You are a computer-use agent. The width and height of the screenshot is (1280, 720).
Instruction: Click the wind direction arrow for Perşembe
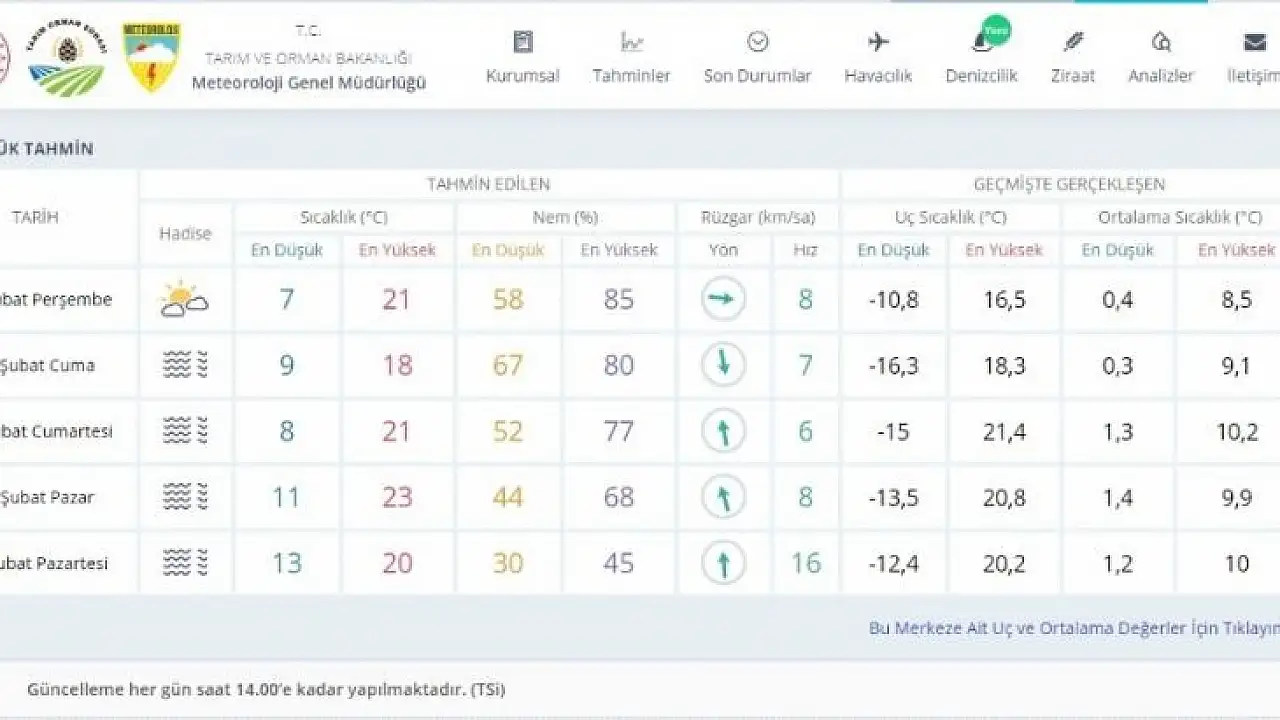coord(723,299)
